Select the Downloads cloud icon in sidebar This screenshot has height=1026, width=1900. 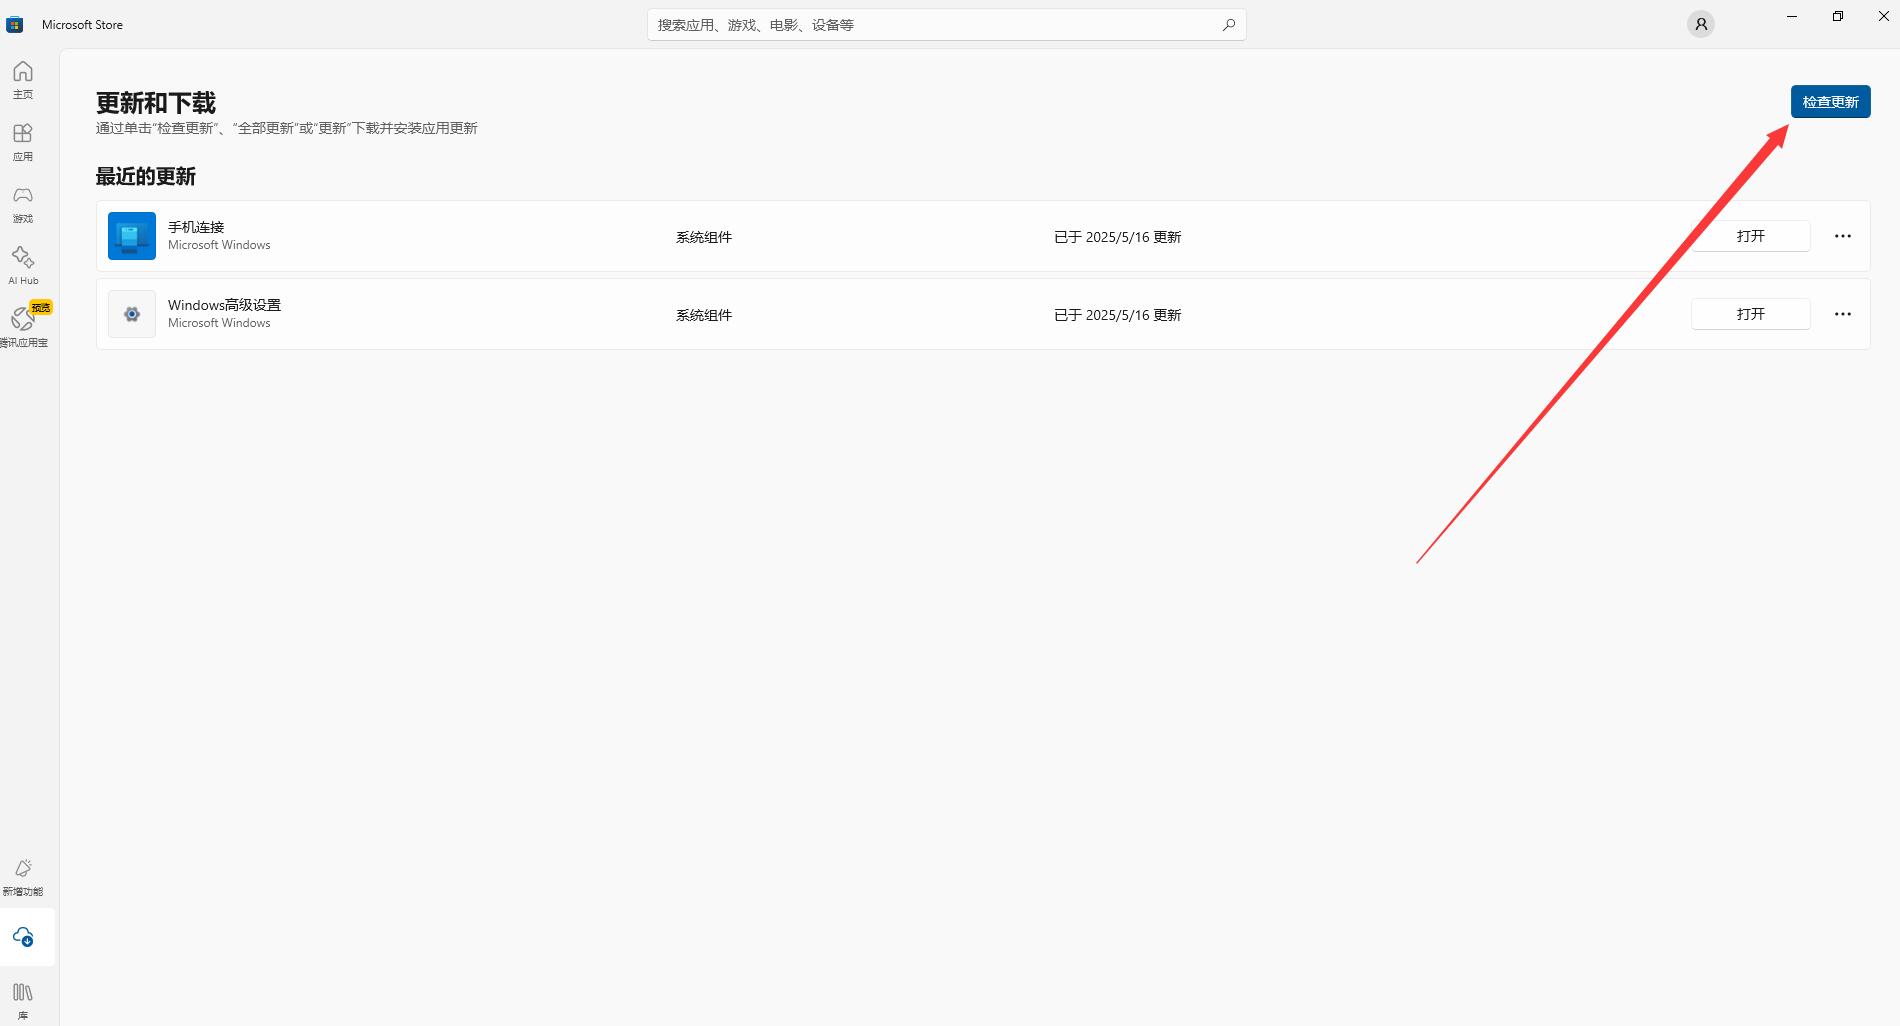coord(23,937)
